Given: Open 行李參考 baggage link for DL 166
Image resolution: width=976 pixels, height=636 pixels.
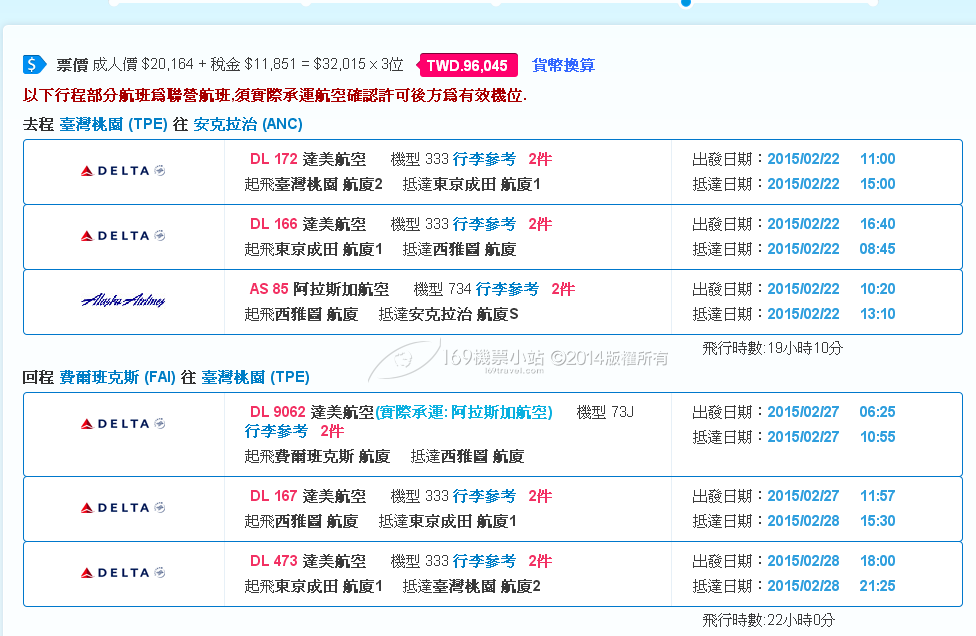Looking at the screenshot, I should pyautogui.click(x=484, y=224).
